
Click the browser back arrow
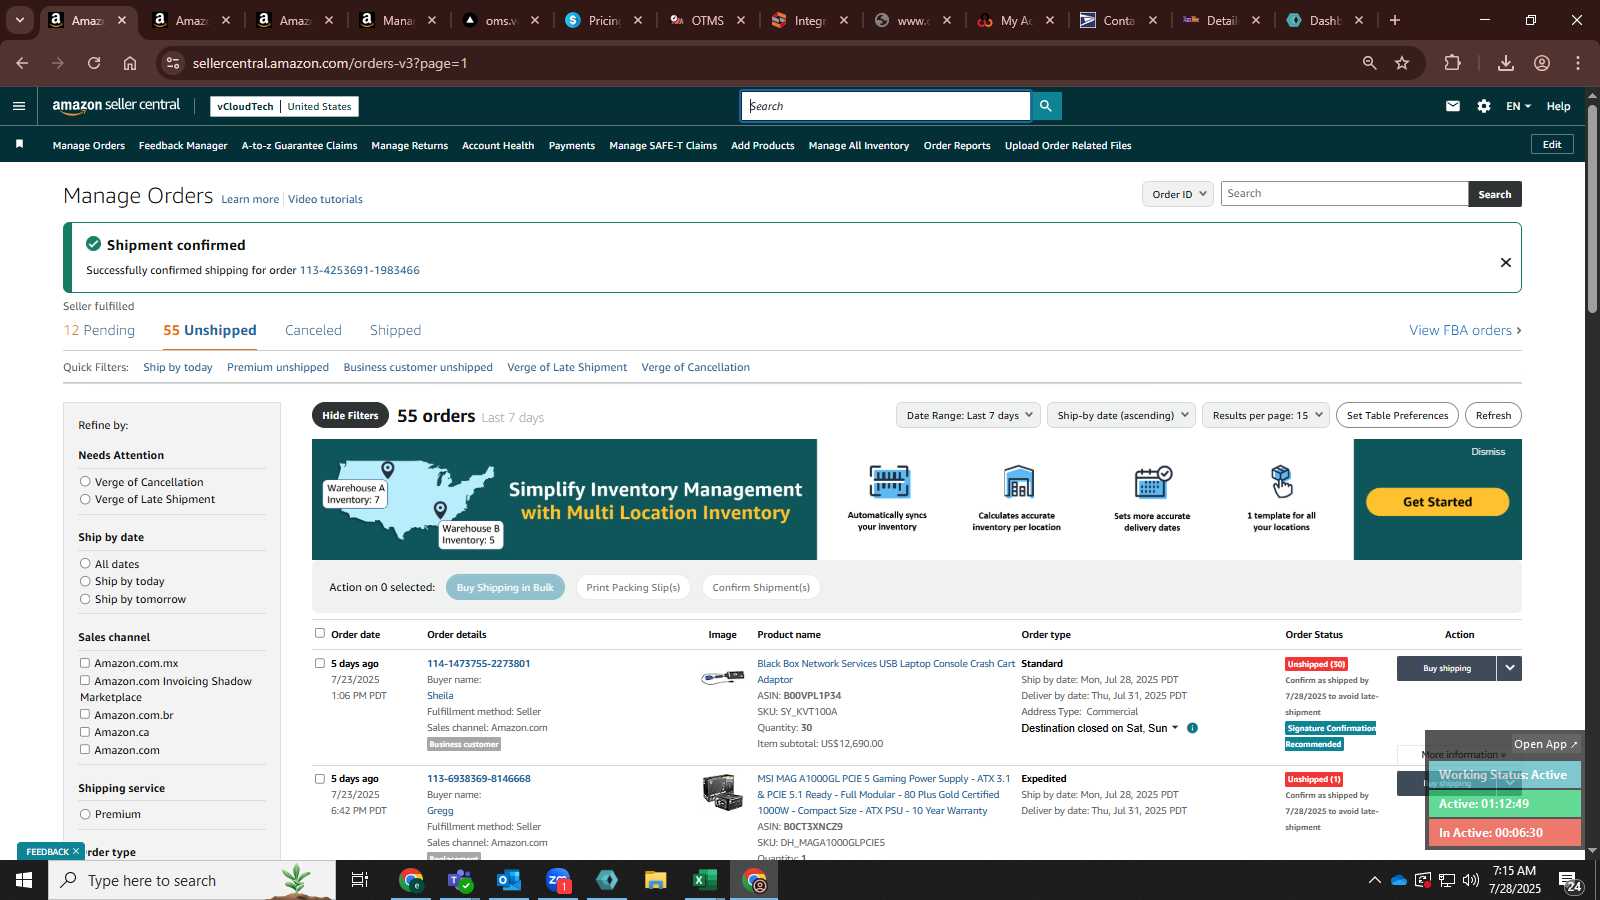click(x=22, y=63)
